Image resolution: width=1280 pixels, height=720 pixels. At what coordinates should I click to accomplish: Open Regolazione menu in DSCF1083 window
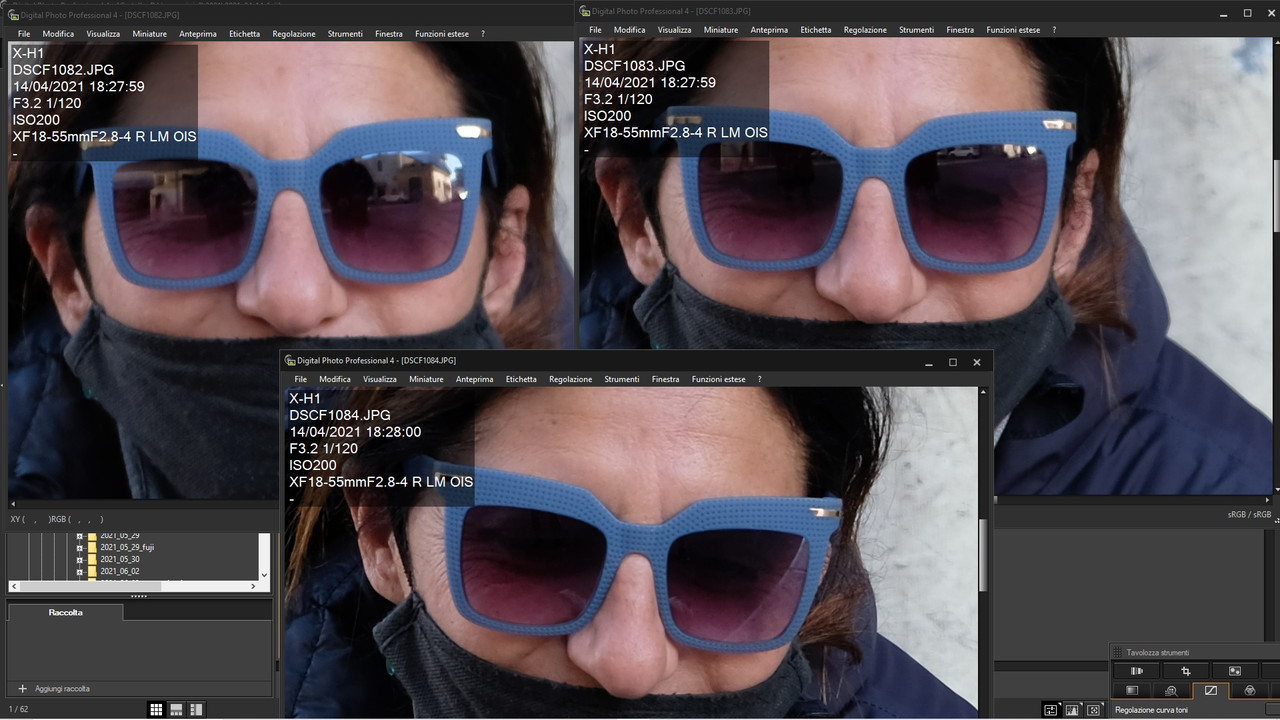coord(865,30)
